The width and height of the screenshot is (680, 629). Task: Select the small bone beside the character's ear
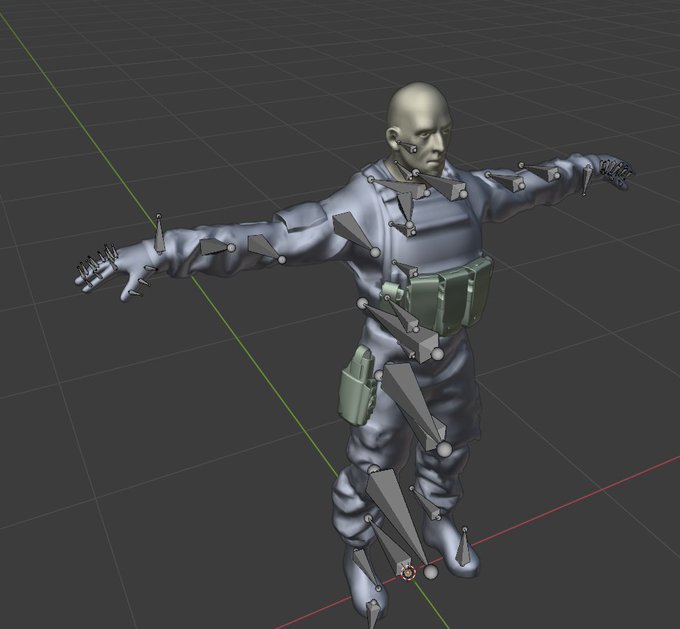(405, 145)
